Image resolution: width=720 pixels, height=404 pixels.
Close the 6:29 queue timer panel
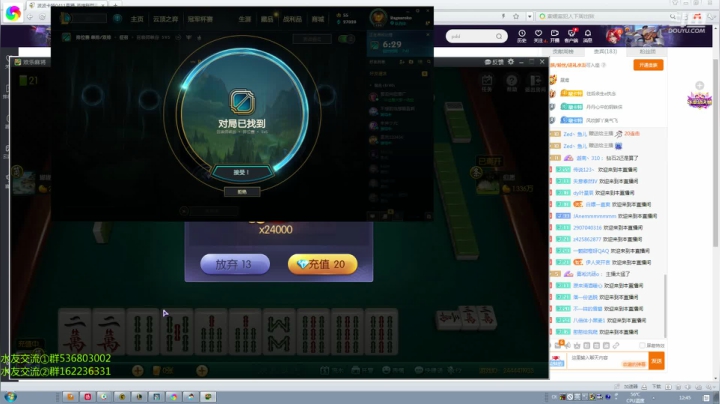(428, 34)
